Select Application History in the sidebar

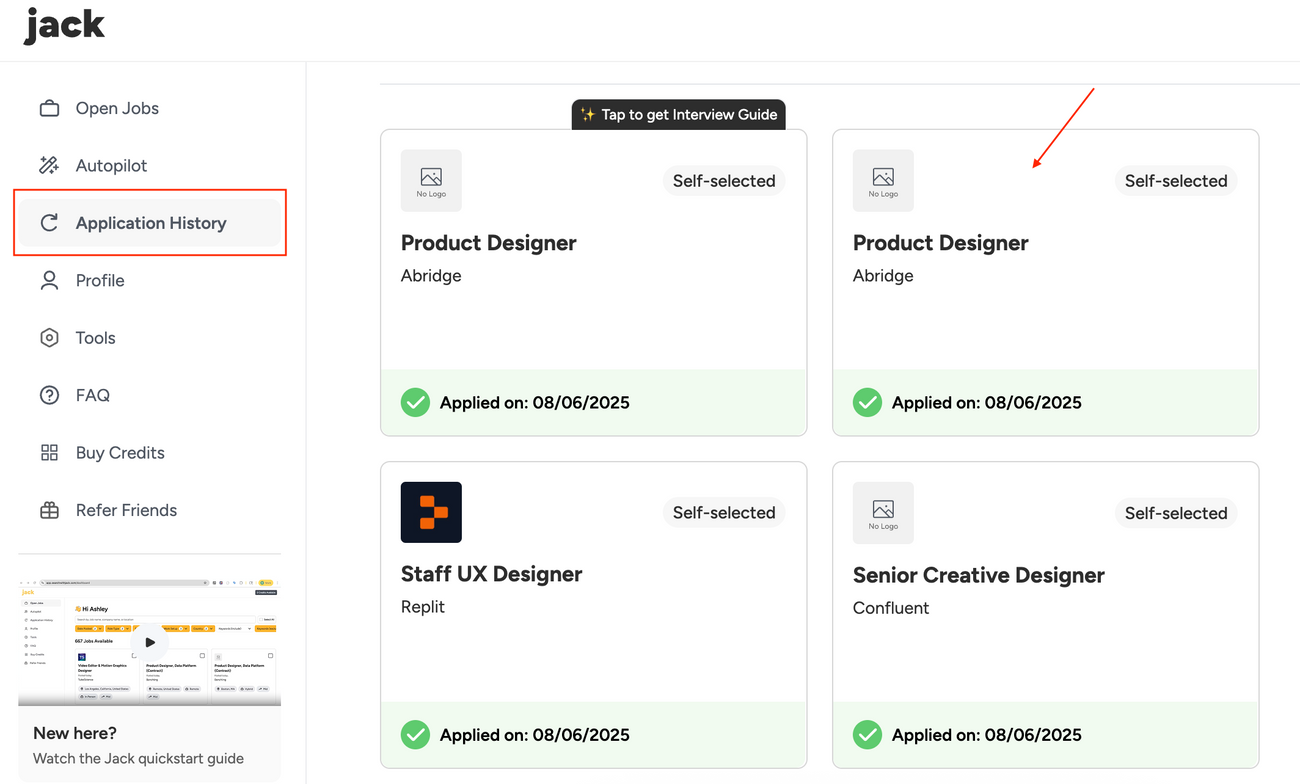(150, 222)
